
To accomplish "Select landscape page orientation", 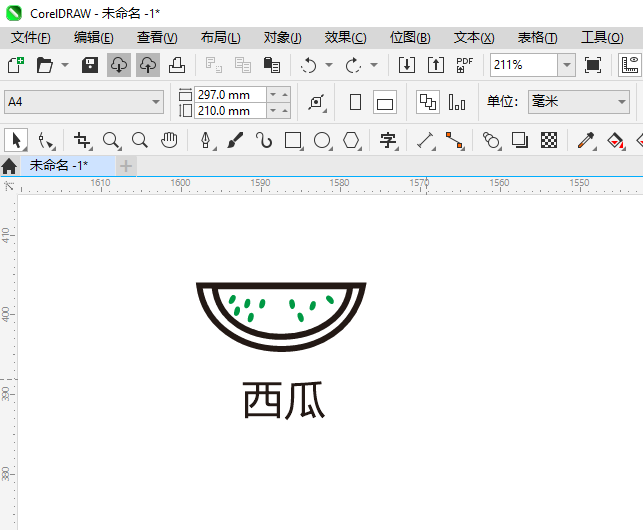I will coord(385,102).
